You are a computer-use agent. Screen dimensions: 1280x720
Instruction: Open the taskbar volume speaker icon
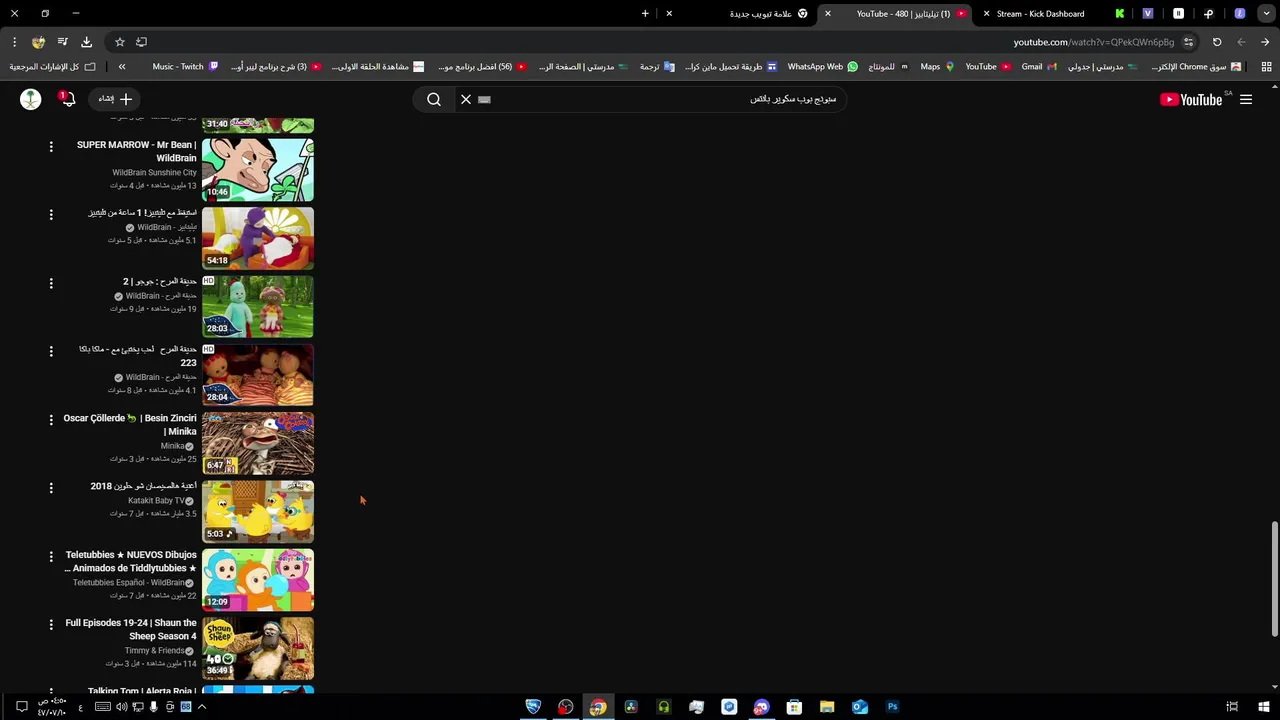pyautogui.click(x=121, y=707)
